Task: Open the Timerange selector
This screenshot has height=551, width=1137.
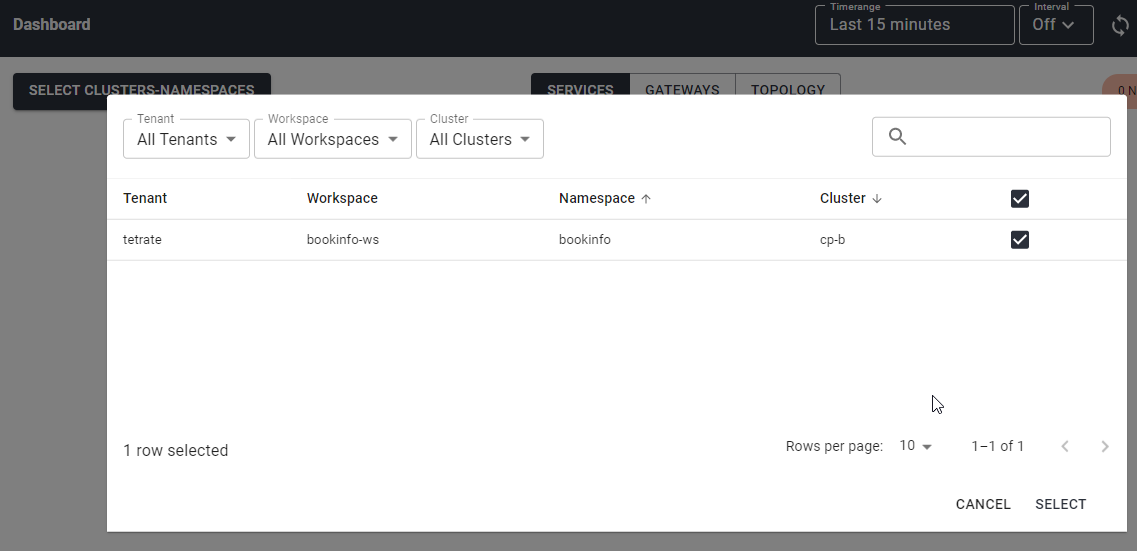Action: point(914,25)
